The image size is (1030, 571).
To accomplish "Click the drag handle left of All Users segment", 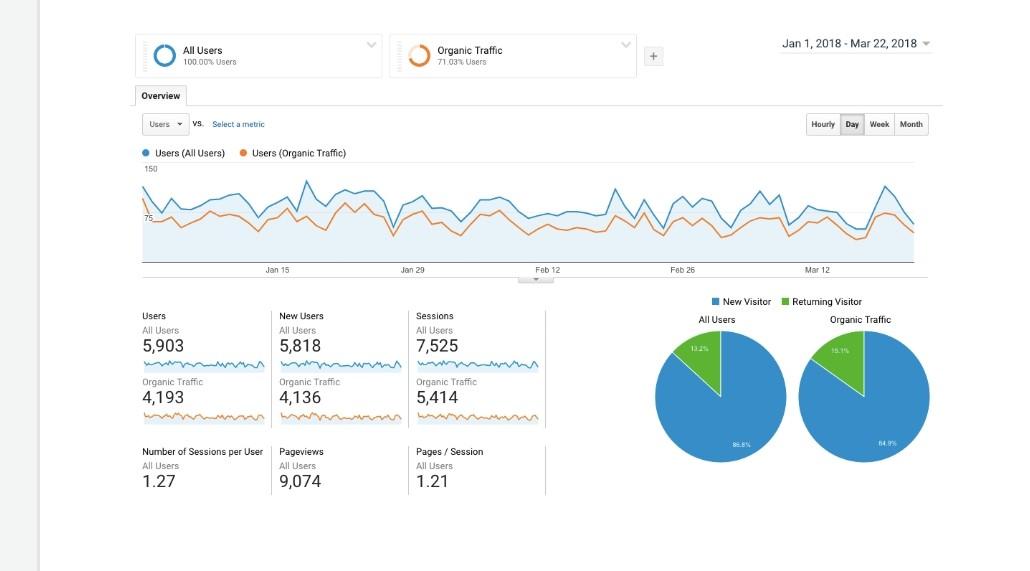I will click(145, 57).
